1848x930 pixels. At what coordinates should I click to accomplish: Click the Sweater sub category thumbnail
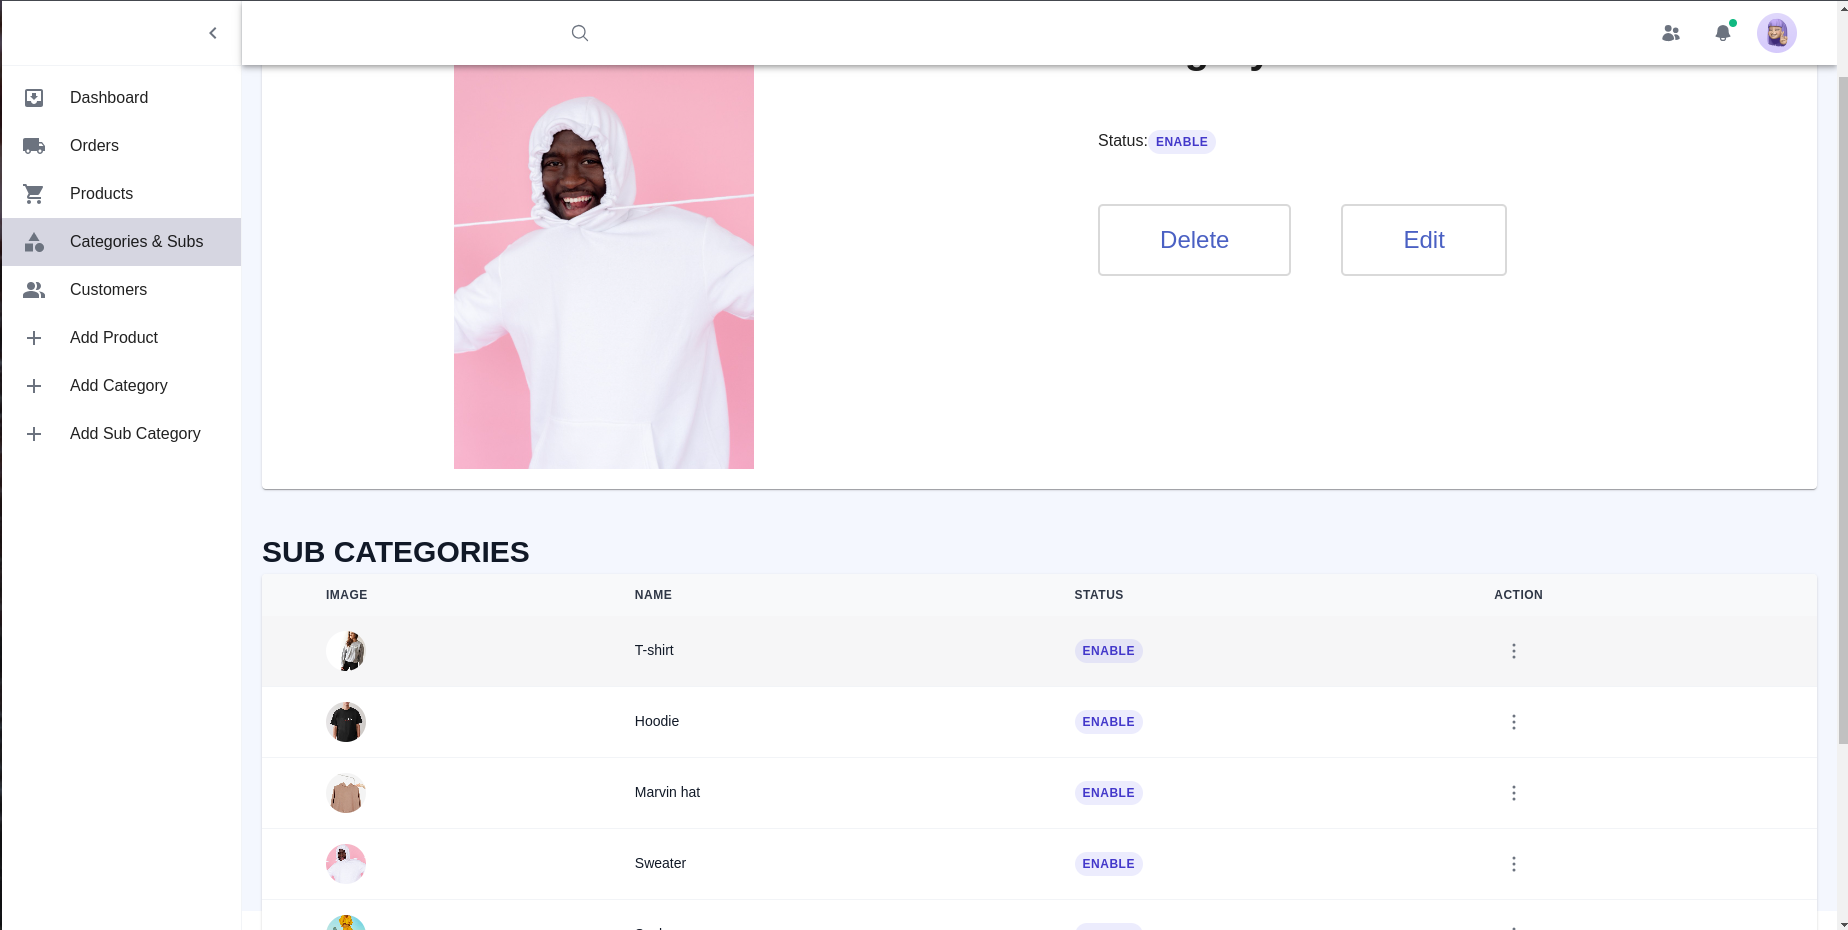[346, 864]
